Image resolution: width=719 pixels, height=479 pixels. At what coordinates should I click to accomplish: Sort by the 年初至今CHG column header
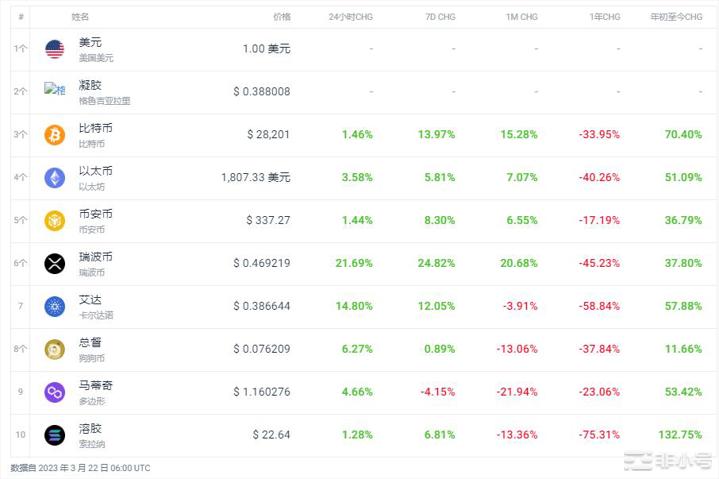[x=676, y=17]
